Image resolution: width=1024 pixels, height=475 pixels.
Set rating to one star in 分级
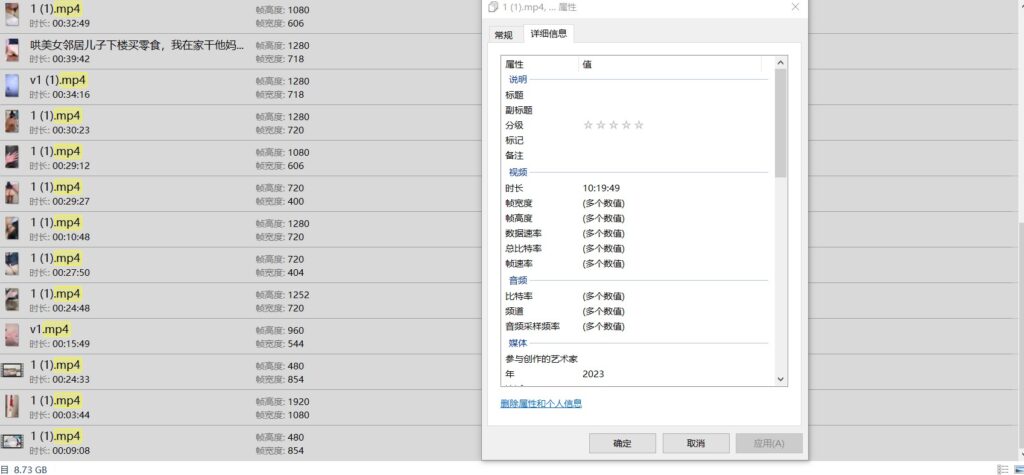(x=588, y=125)
